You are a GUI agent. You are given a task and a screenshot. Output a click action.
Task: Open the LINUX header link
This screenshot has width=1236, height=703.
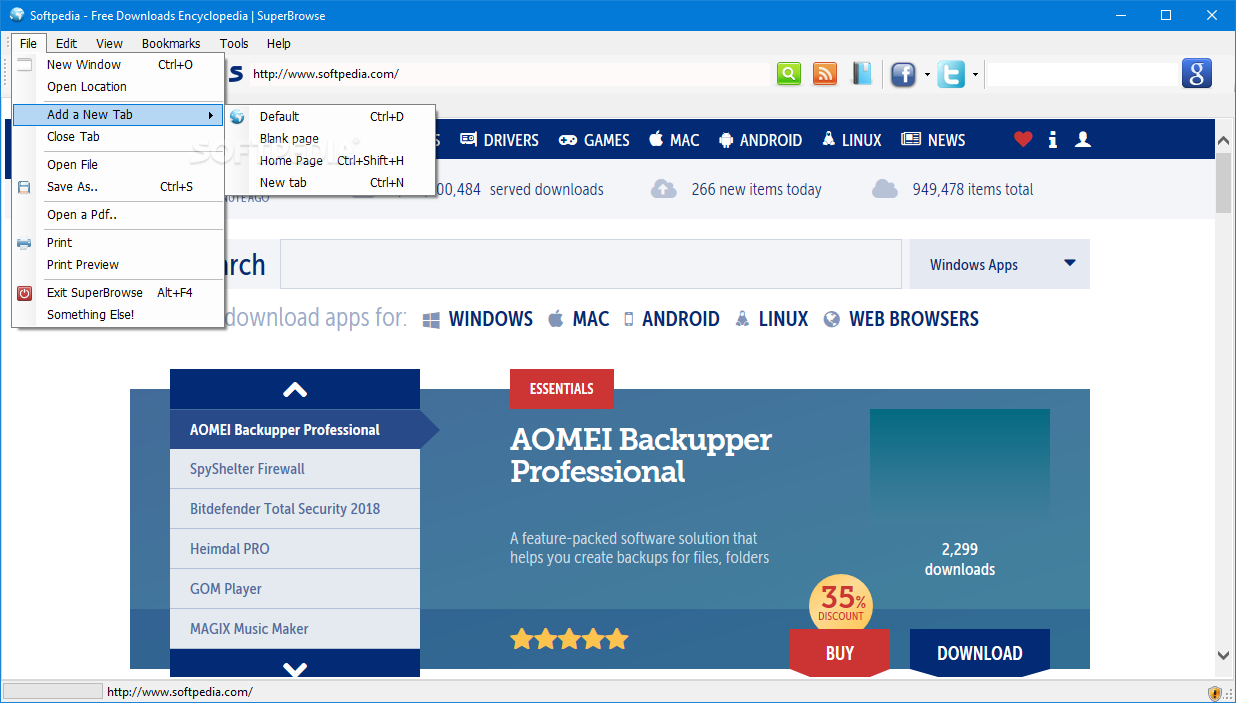852,140
